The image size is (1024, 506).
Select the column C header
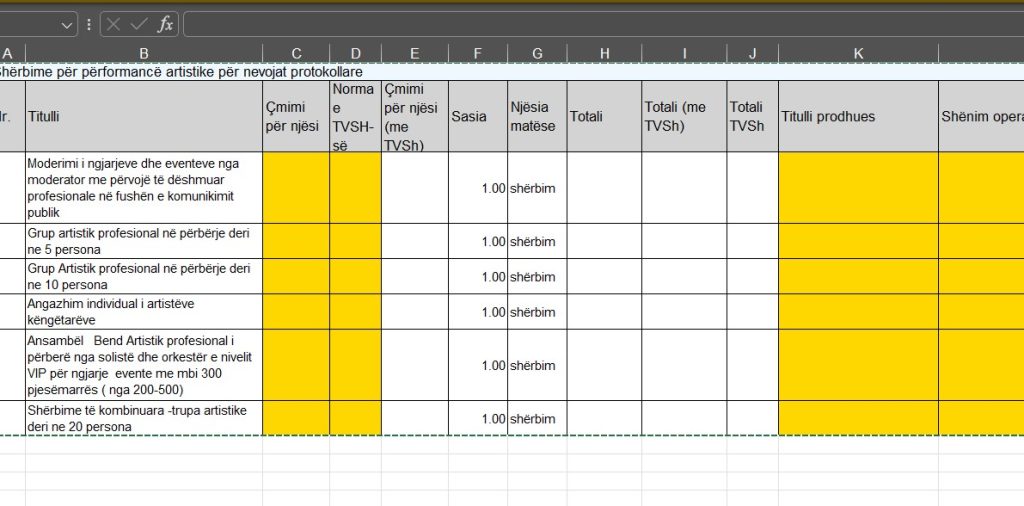296,53
